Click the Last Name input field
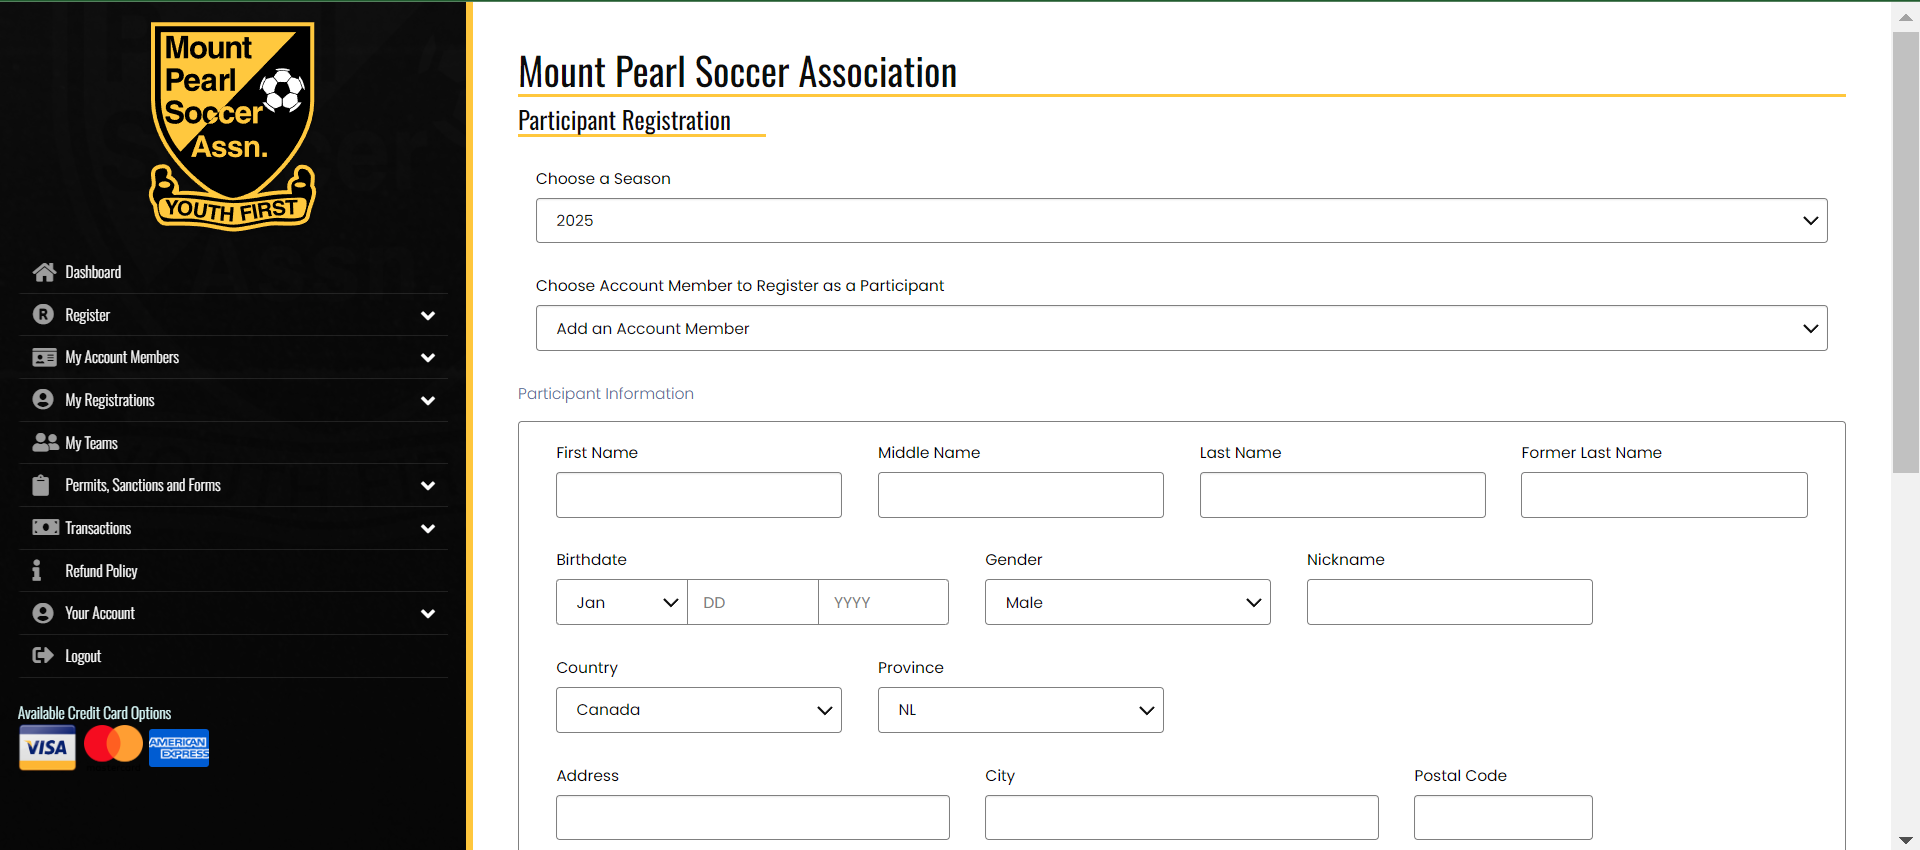Screen dimensions: 1920x850 (1342, 495)
